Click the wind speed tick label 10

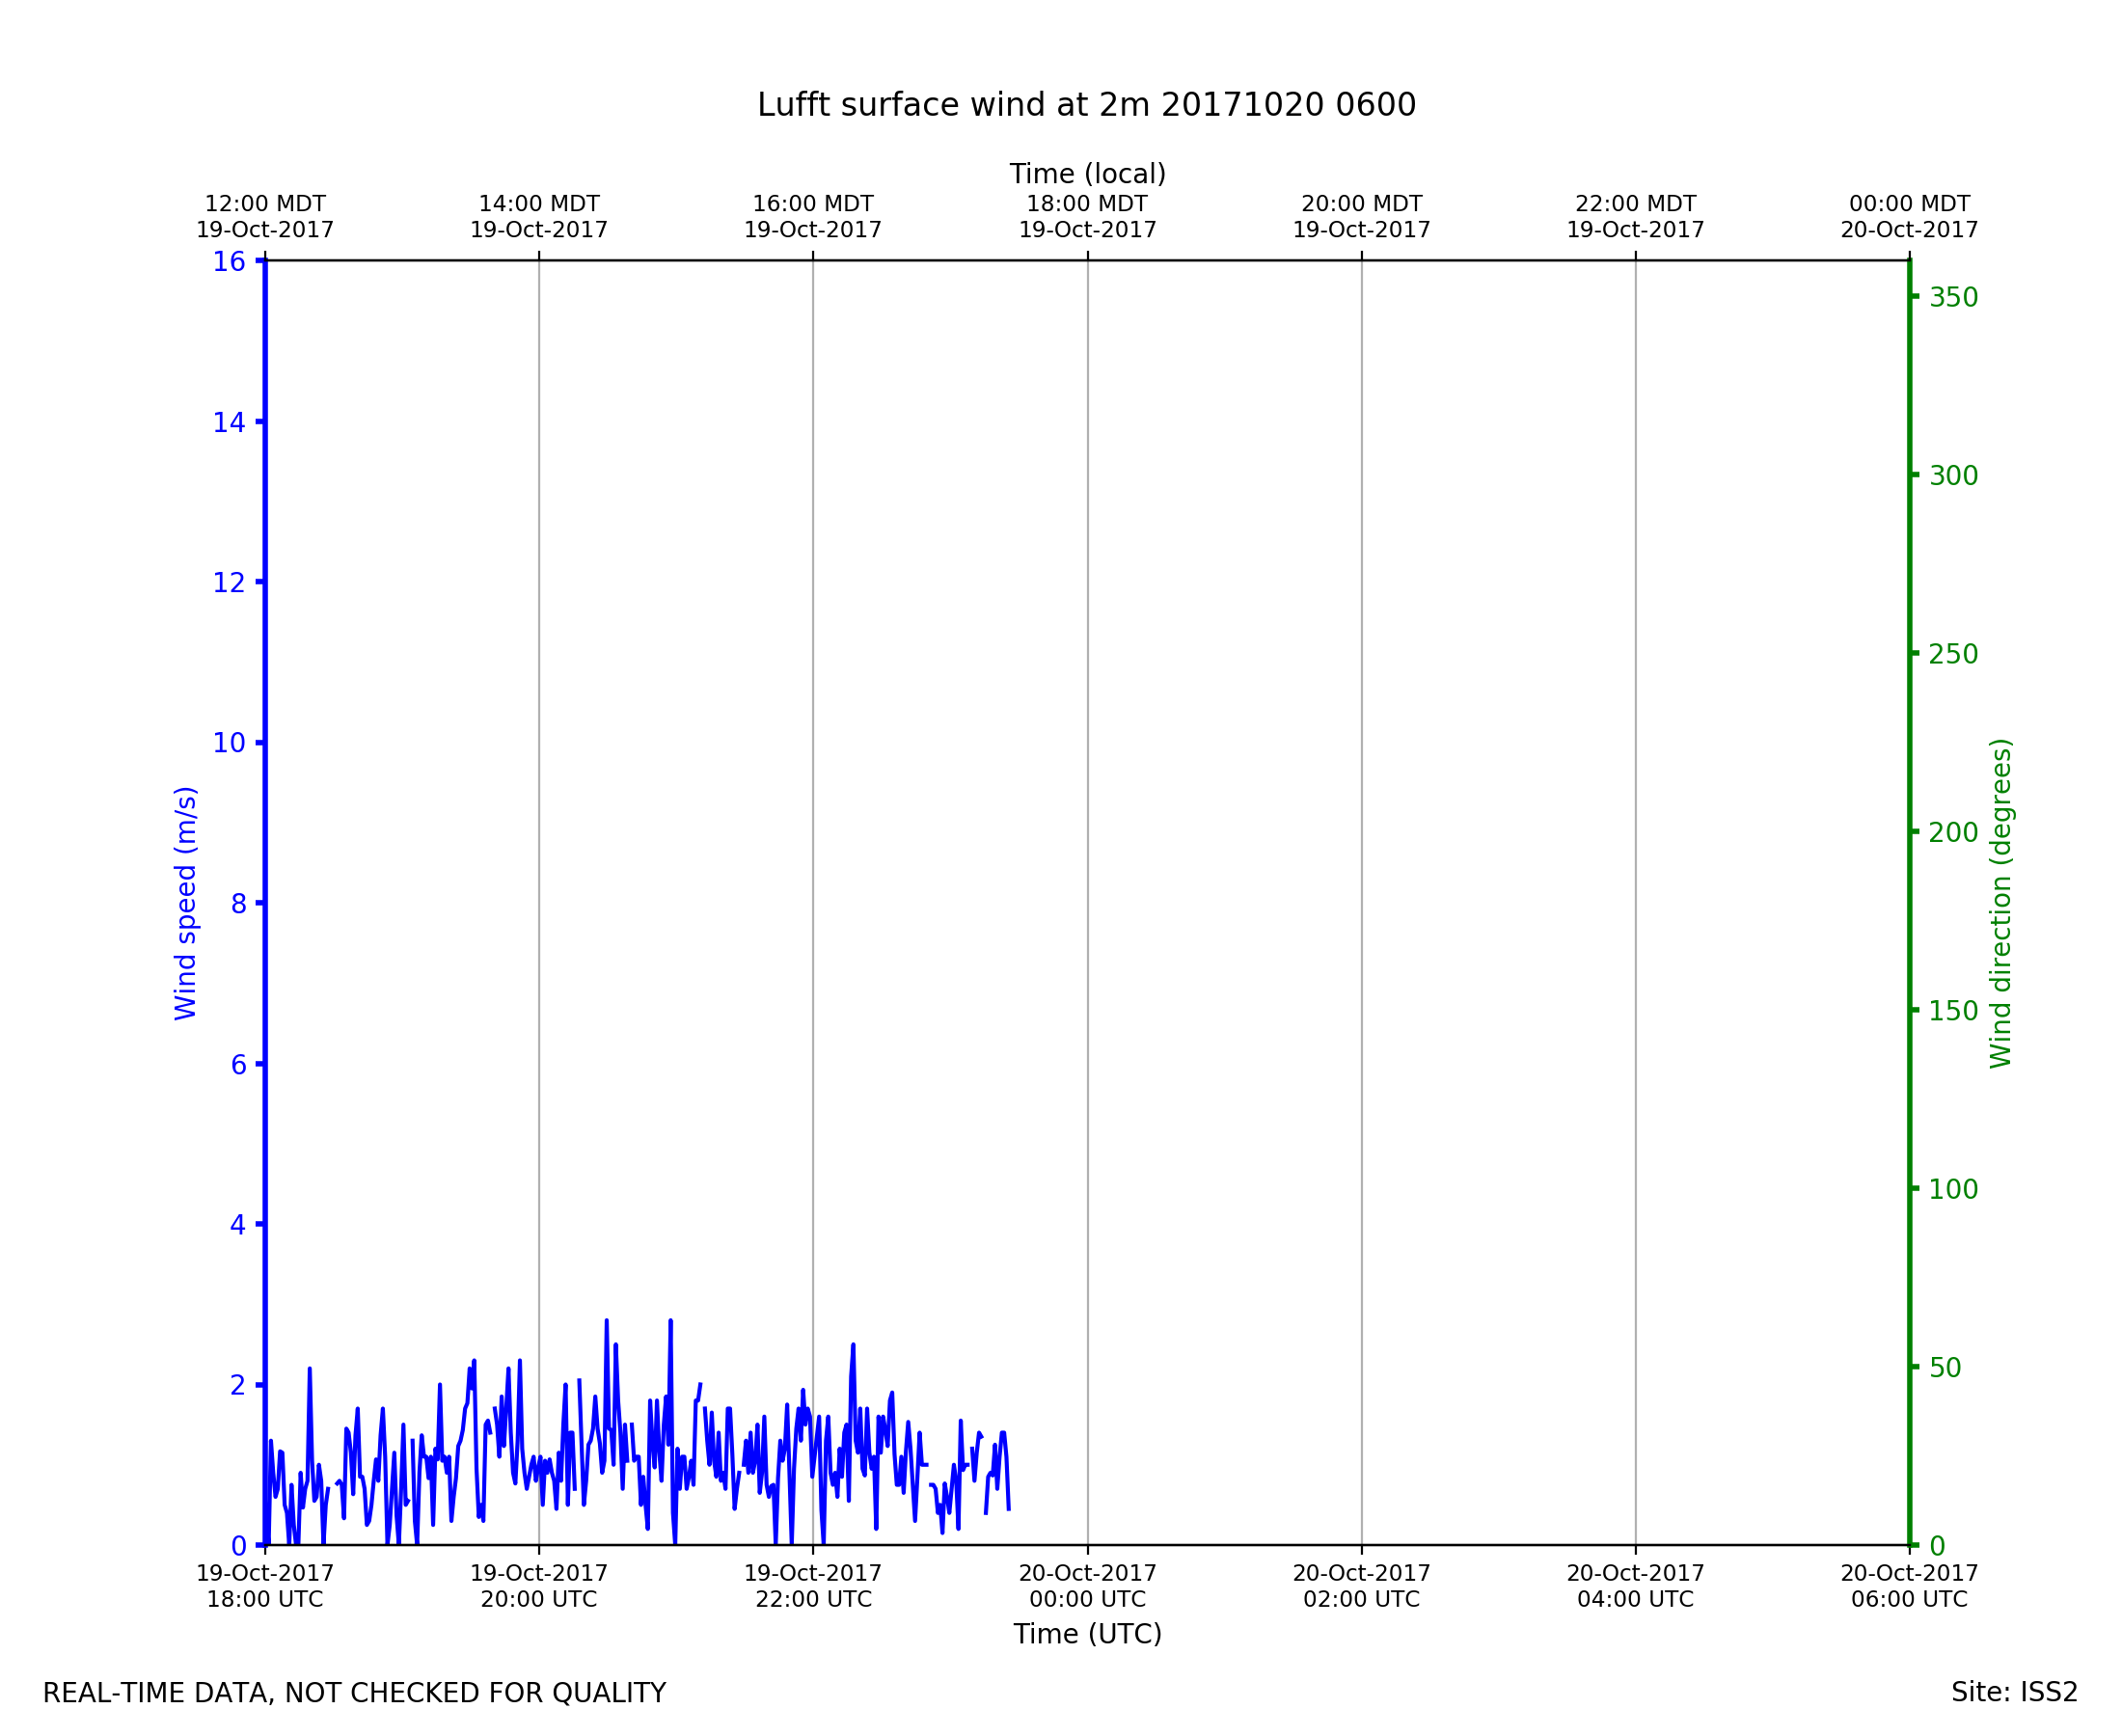tap(229, 743)
